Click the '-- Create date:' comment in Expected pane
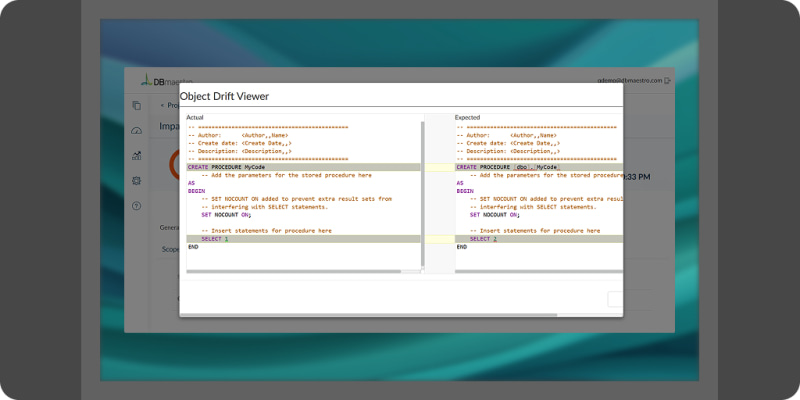The image size is (800, 400). [x=508, y=143]
